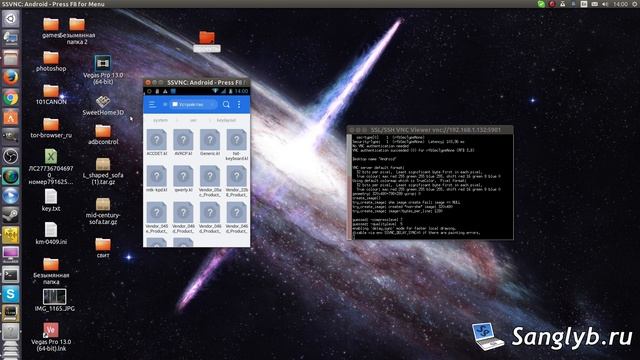This screenshot has height=360, width=640.
Task: Select the Generic.kl file icon
Action: click(210, 140)
